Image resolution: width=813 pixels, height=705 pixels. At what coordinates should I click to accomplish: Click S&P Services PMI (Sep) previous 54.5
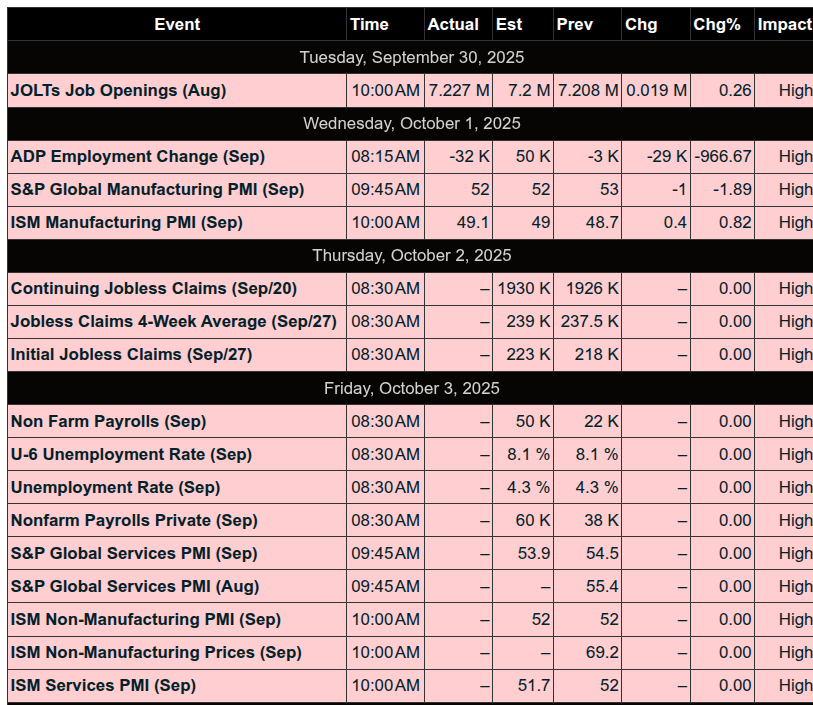602,554
